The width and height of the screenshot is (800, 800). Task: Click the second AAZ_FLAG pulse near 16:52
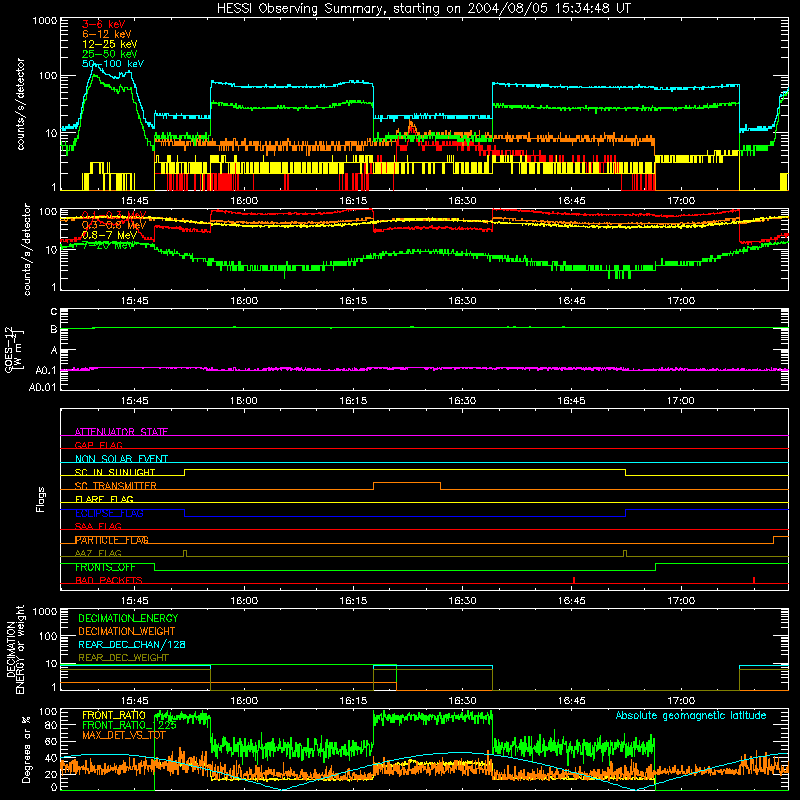626,553
